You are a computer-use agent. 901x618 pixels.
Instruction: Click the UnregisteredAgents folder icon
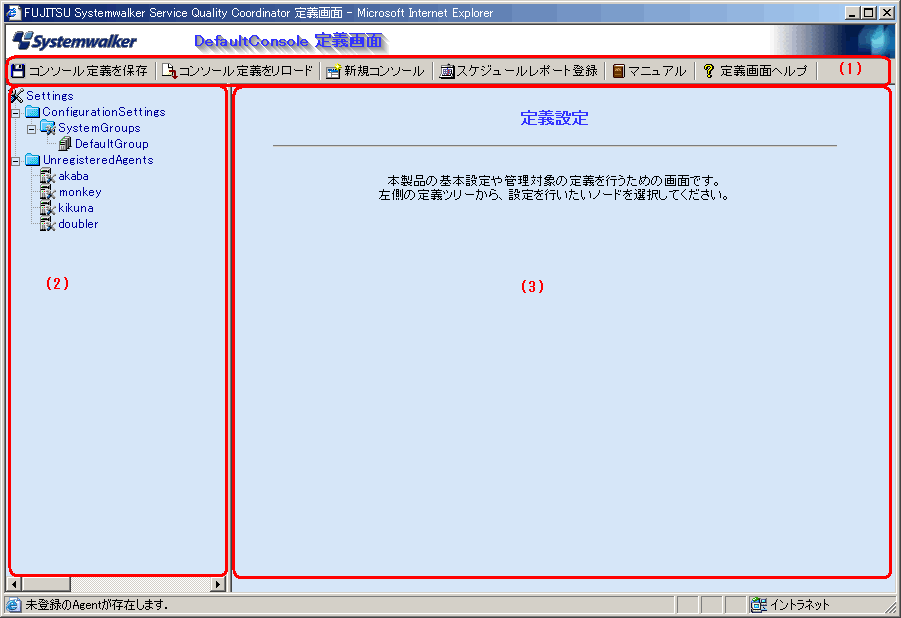(33, 160)
